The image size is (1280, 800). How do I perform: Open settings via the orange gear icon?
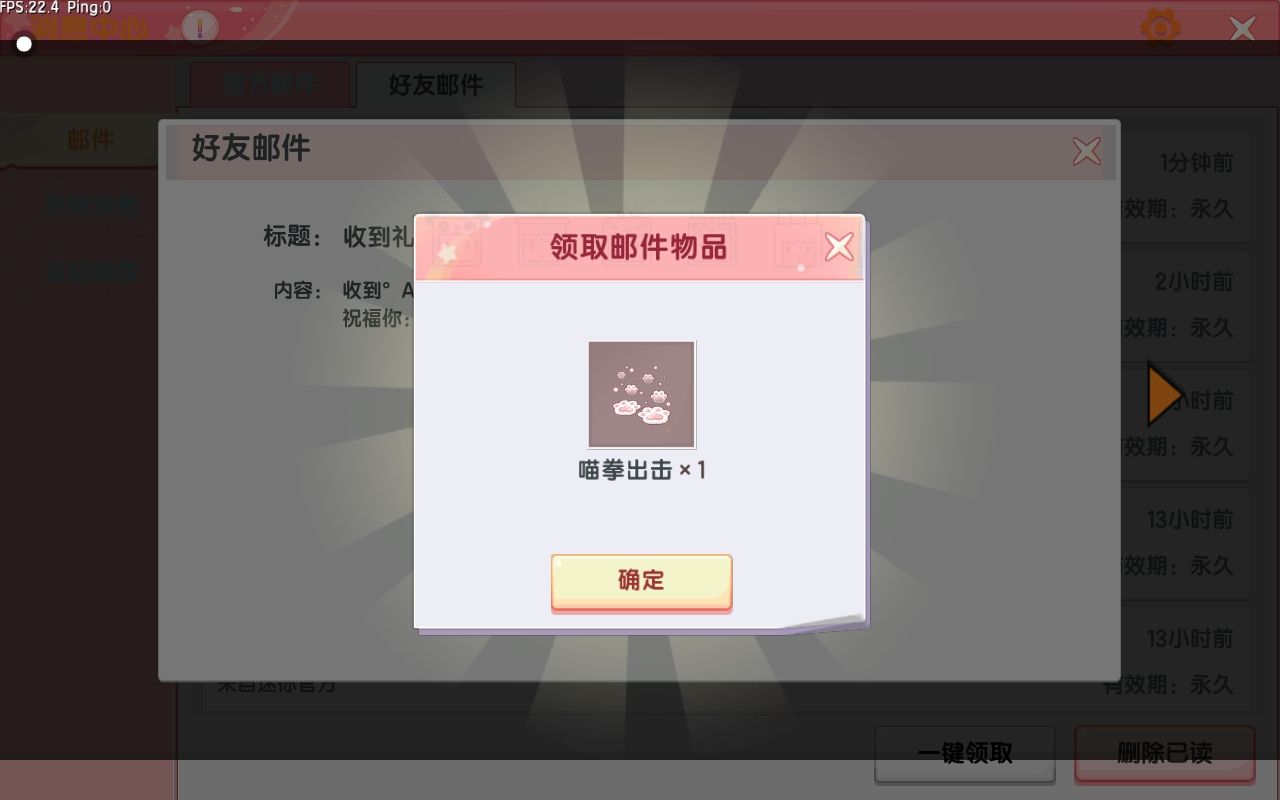[x=1160, y=27]
